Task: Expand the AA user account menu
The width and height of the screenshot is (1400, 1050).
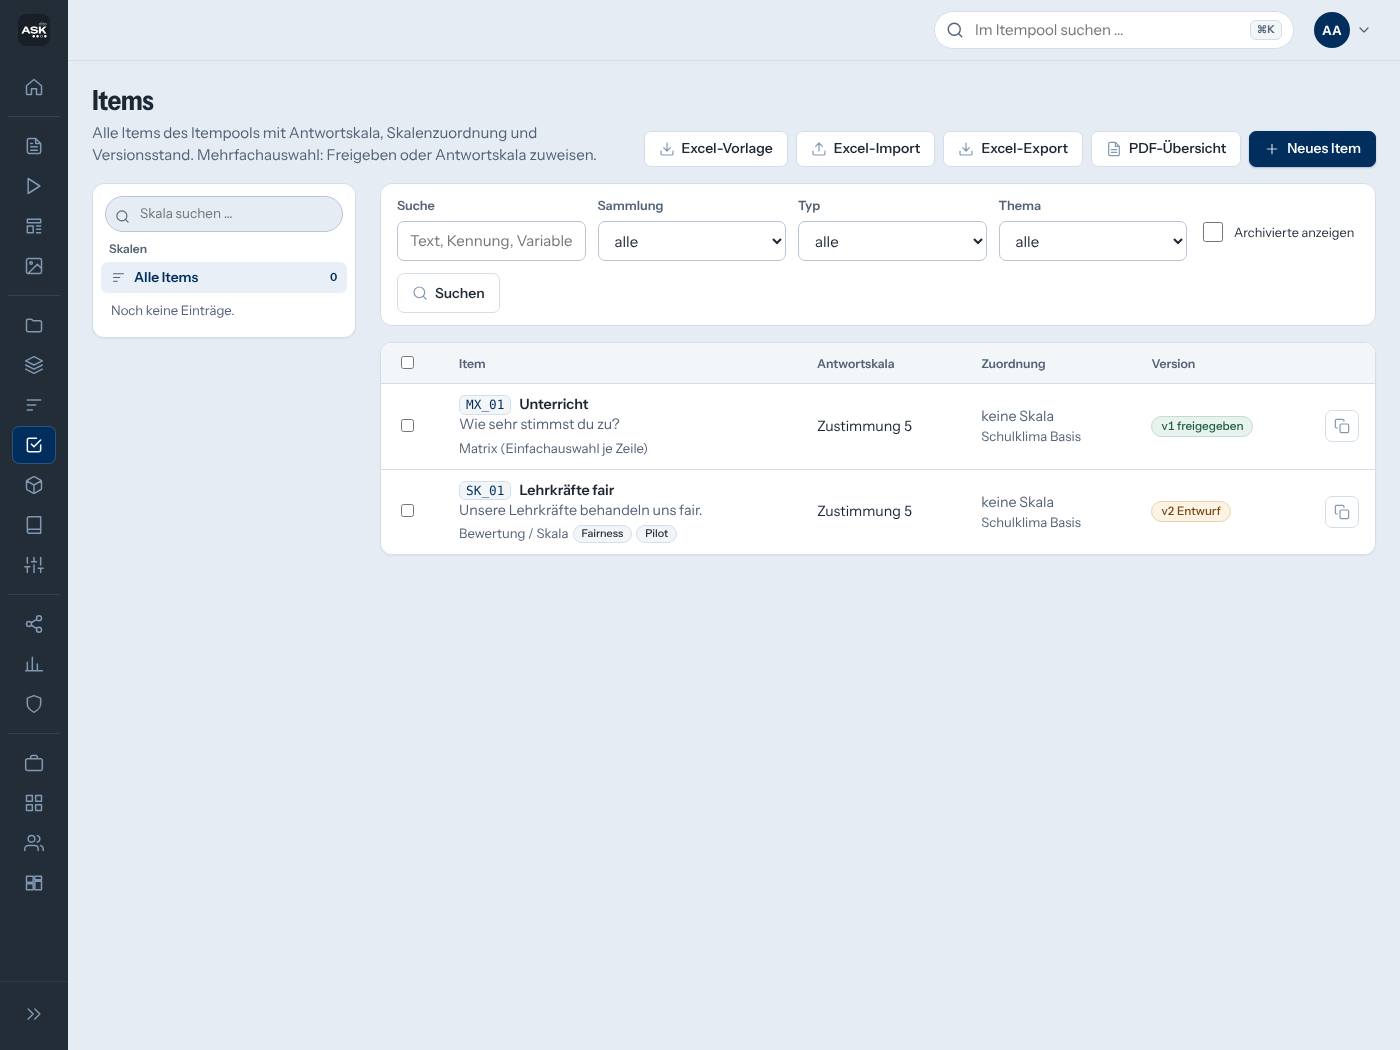Action: (x=1342, y=30)
